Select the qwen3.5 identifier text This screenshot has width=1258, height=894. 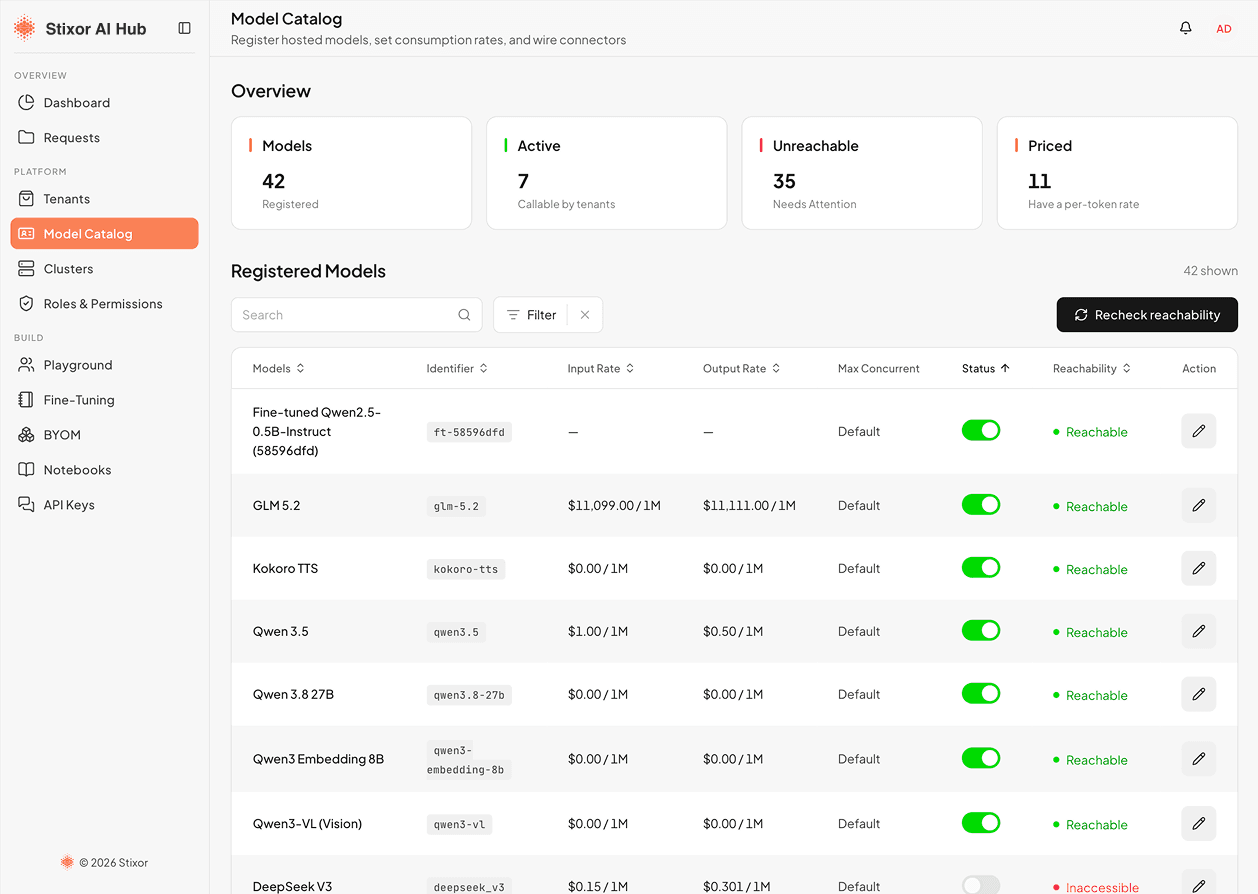(x=456, y=632)
